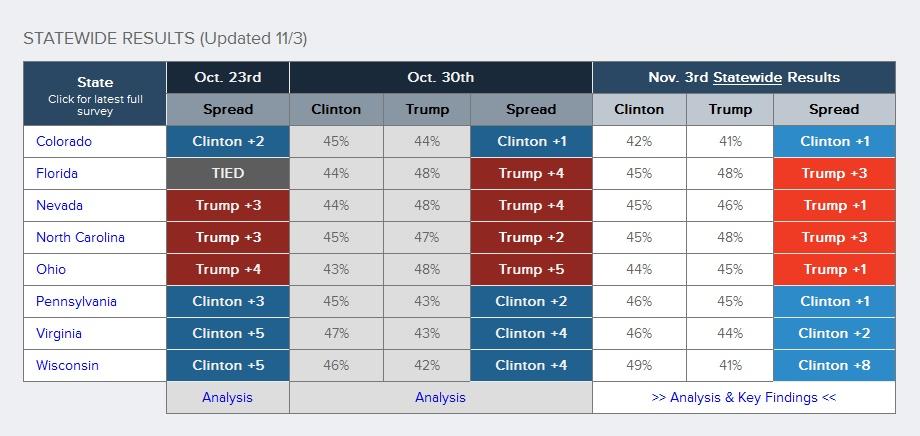Click Ohio's Trump +5 spread cell
Image resolution: width=920 pixels, height=436 pixels.
(531, 269)
